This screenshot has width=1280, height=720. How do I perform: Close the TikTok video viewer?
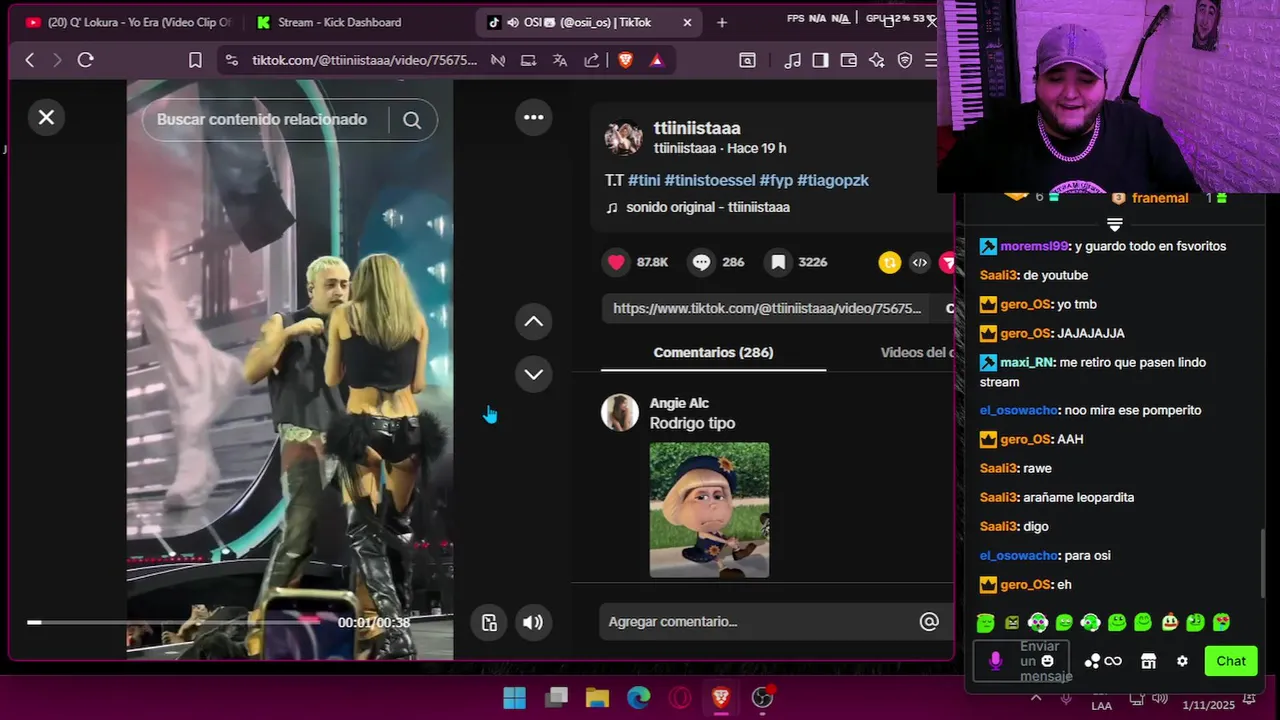coord(46,117)
